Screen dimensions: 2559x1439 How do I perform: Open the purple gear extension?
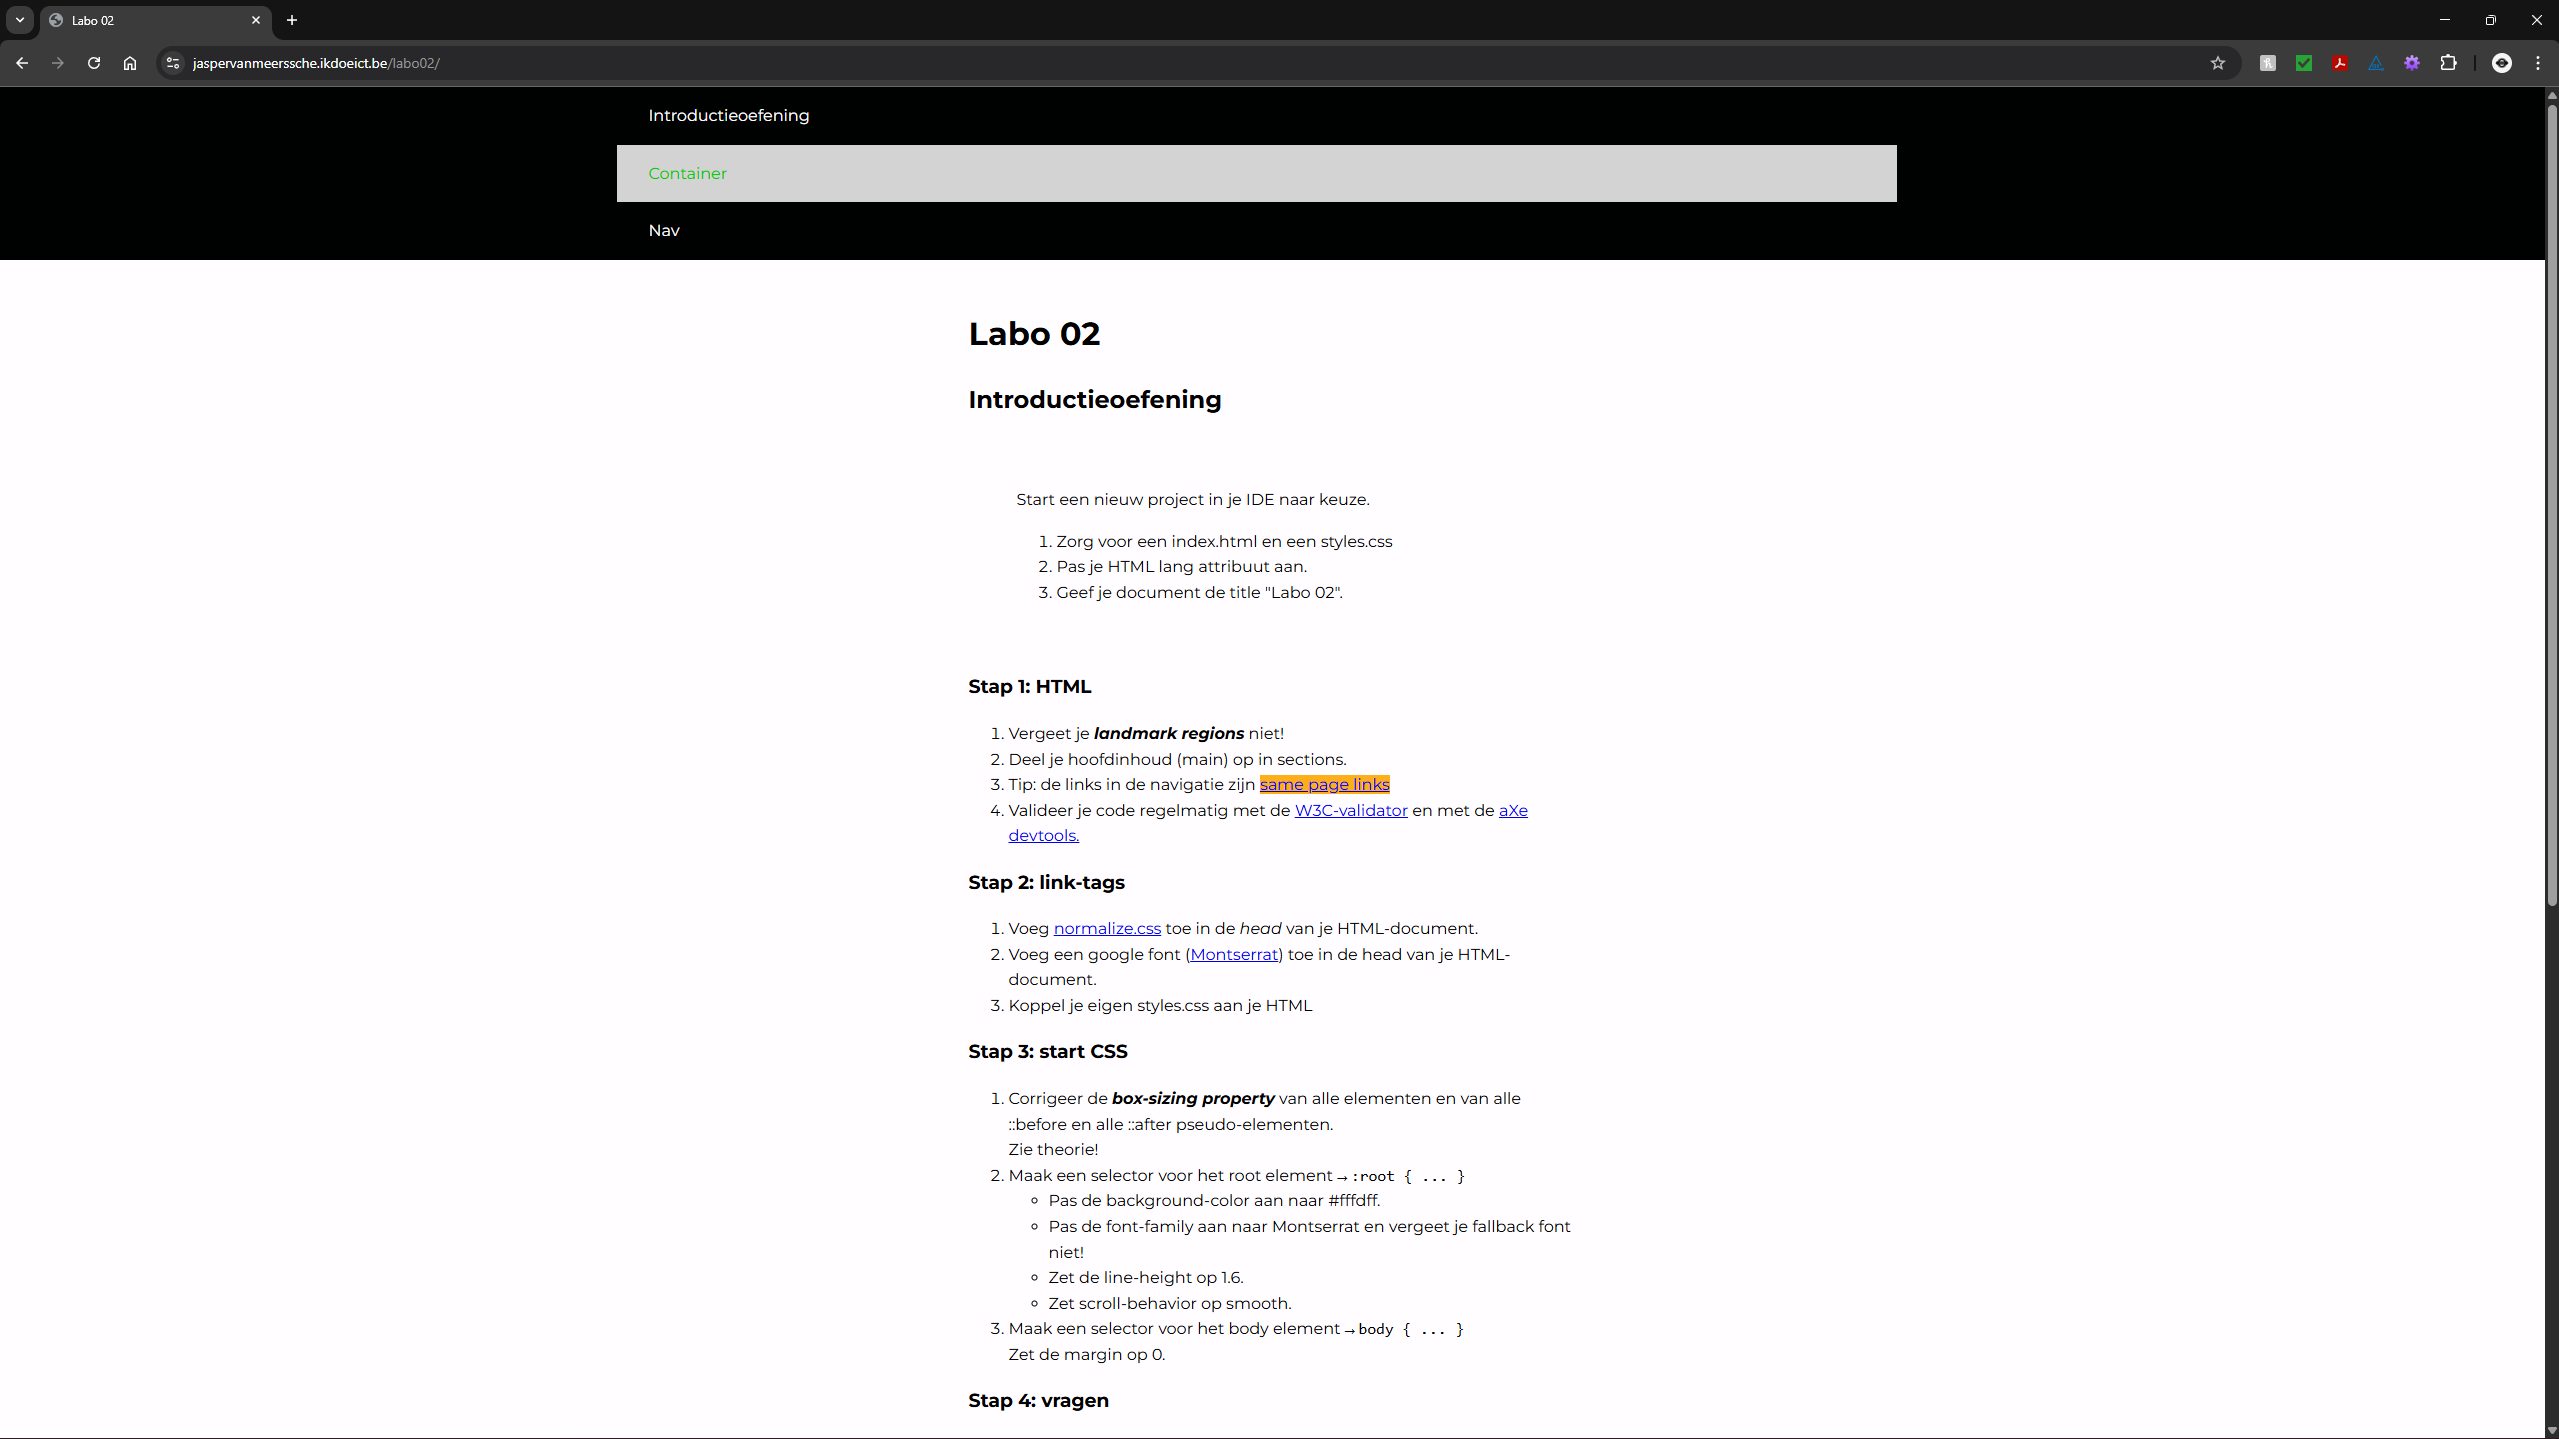(x=2411, y=63)
